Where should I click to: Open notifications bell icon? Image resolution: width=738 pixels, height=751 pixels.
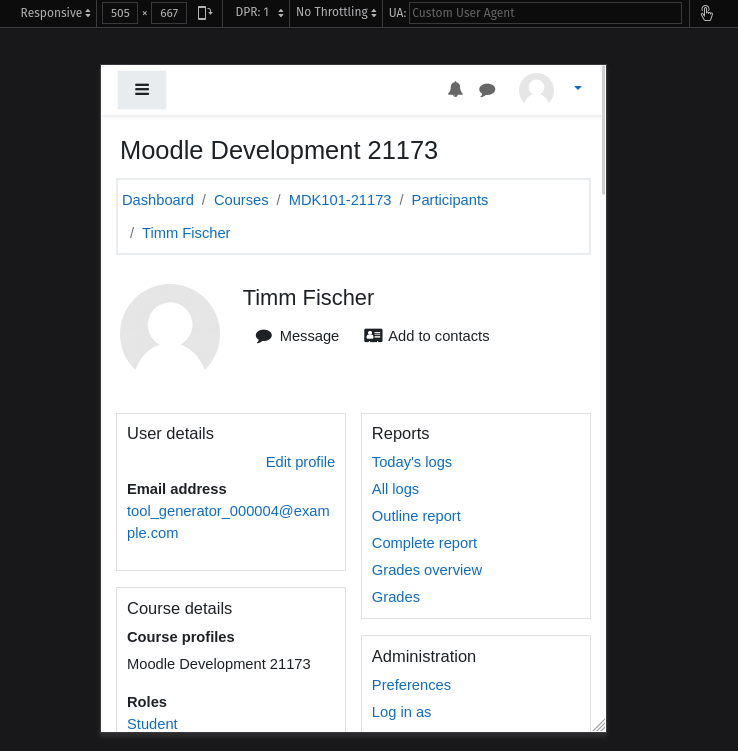click(455, 89)
